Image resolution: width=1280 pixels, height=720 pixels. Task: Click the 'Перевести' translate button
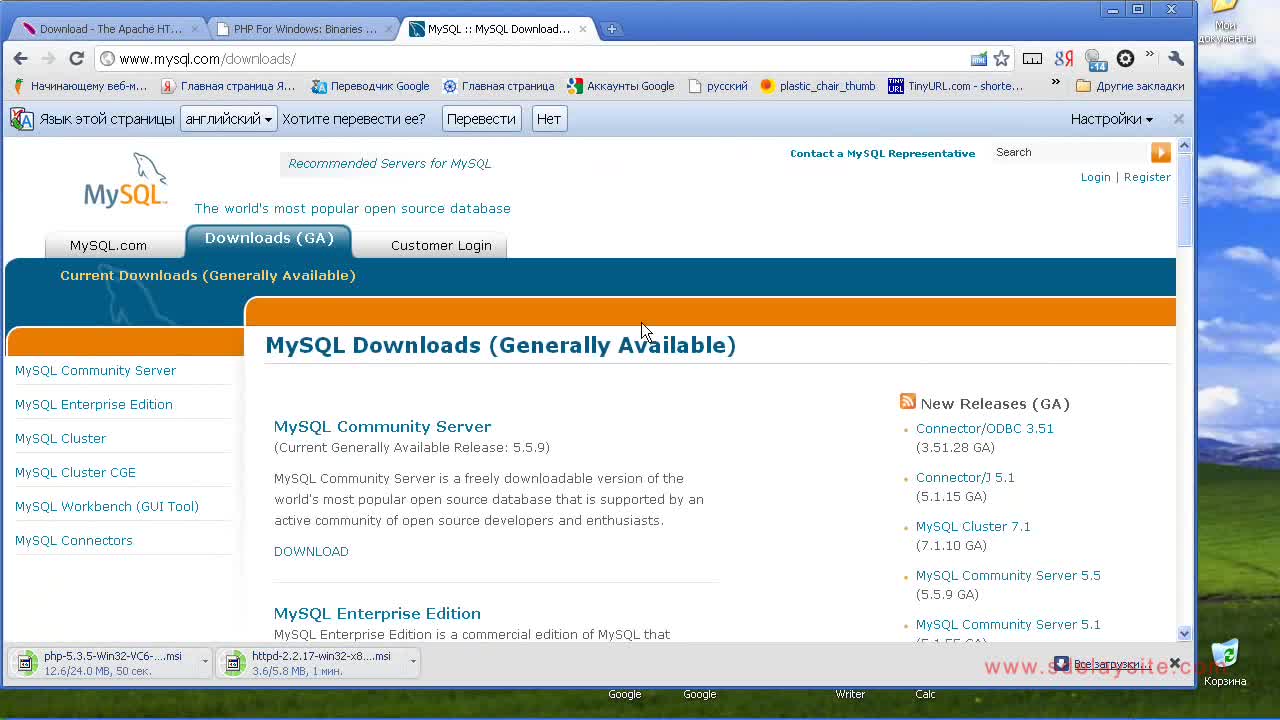(481, 119)
